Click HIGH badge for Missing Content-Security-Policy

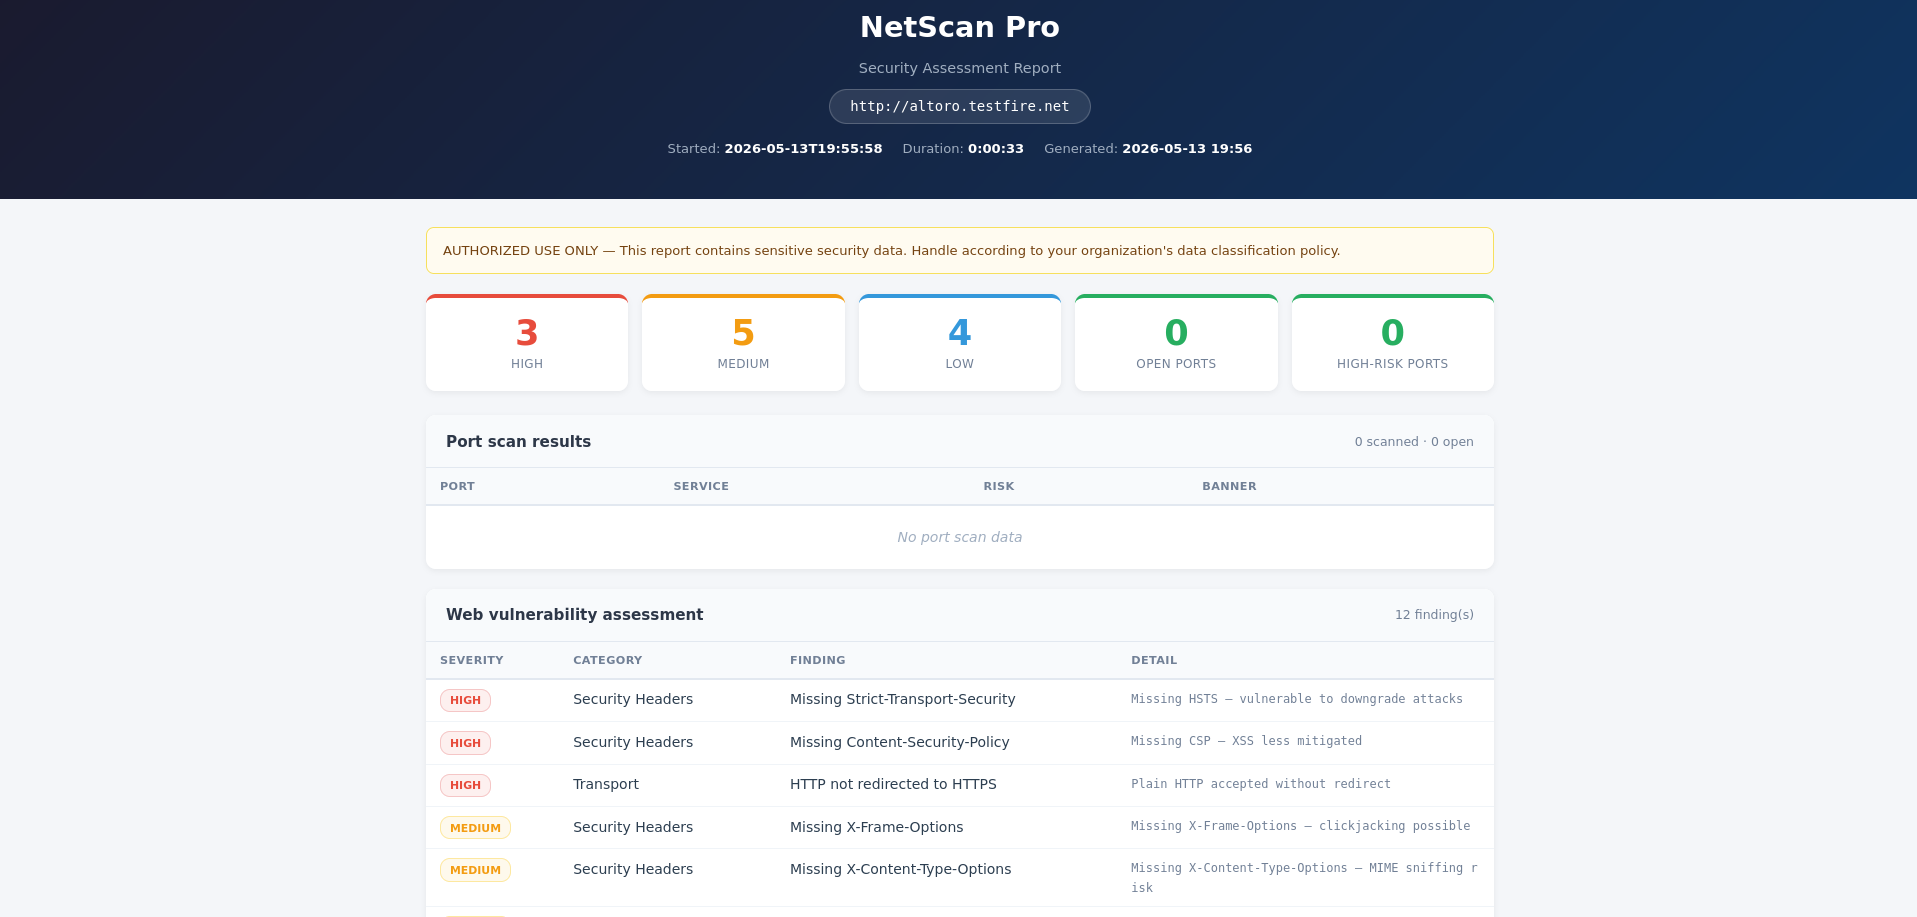tap(465, 743)
